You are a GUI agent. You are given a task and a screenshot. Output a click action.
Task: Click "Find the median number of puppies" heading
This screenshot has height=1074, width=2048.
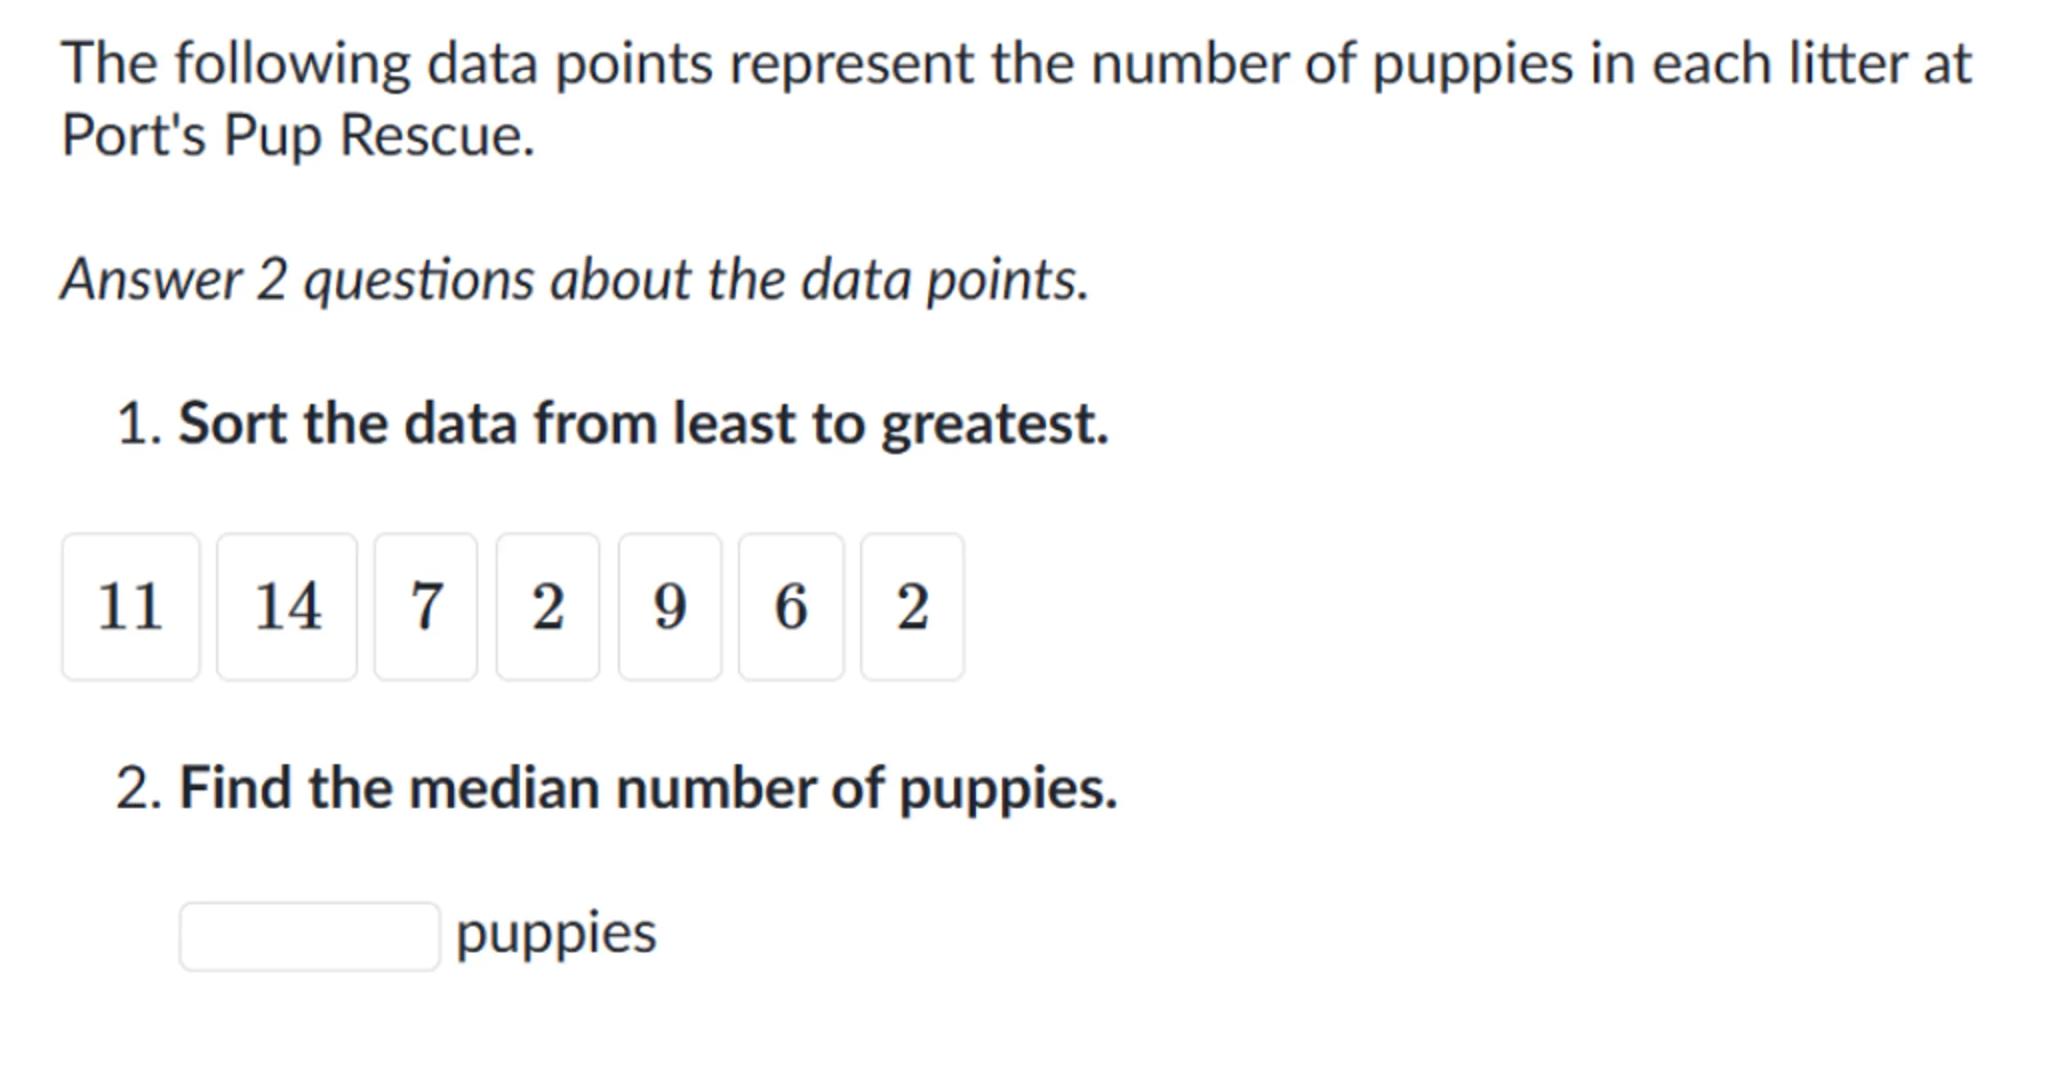(647, 788)
